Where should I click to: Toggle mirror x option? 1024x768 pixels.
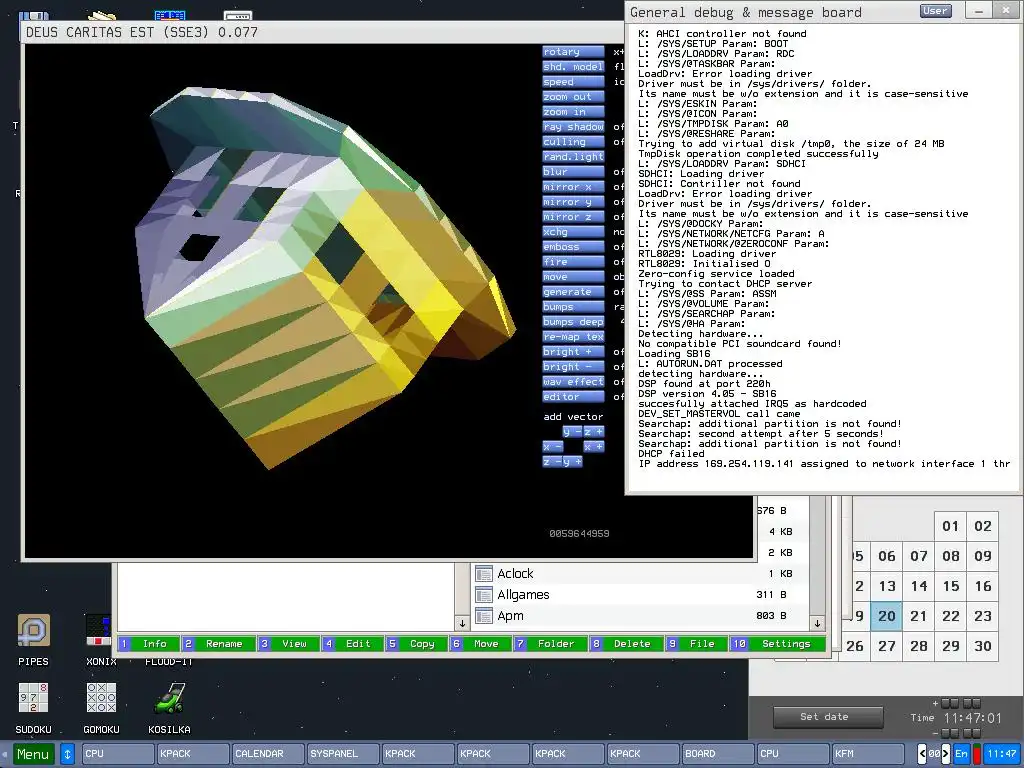(573, 187)
